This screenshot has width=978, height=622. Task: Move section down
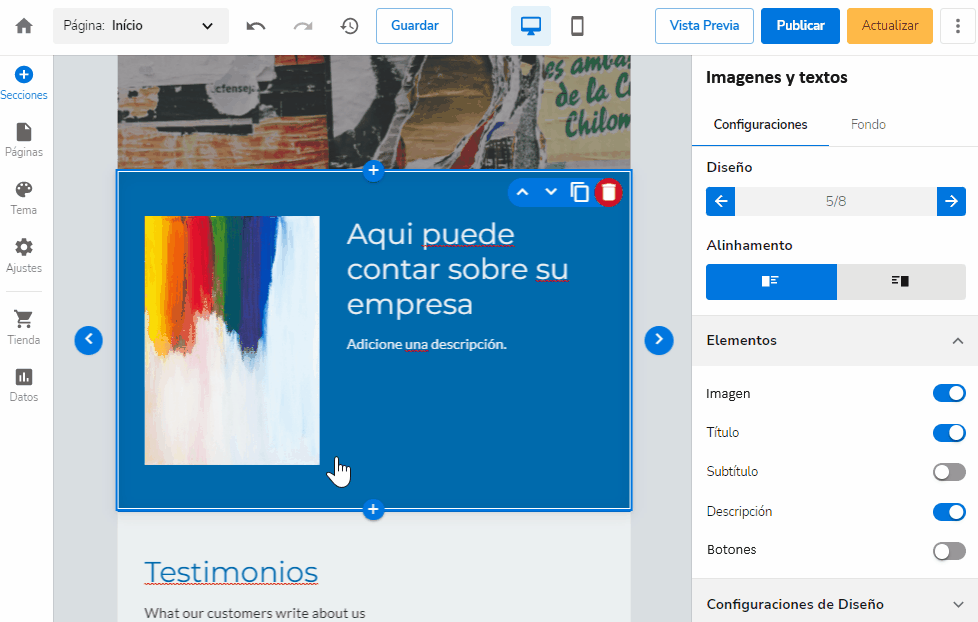click(x=551, y=192)
